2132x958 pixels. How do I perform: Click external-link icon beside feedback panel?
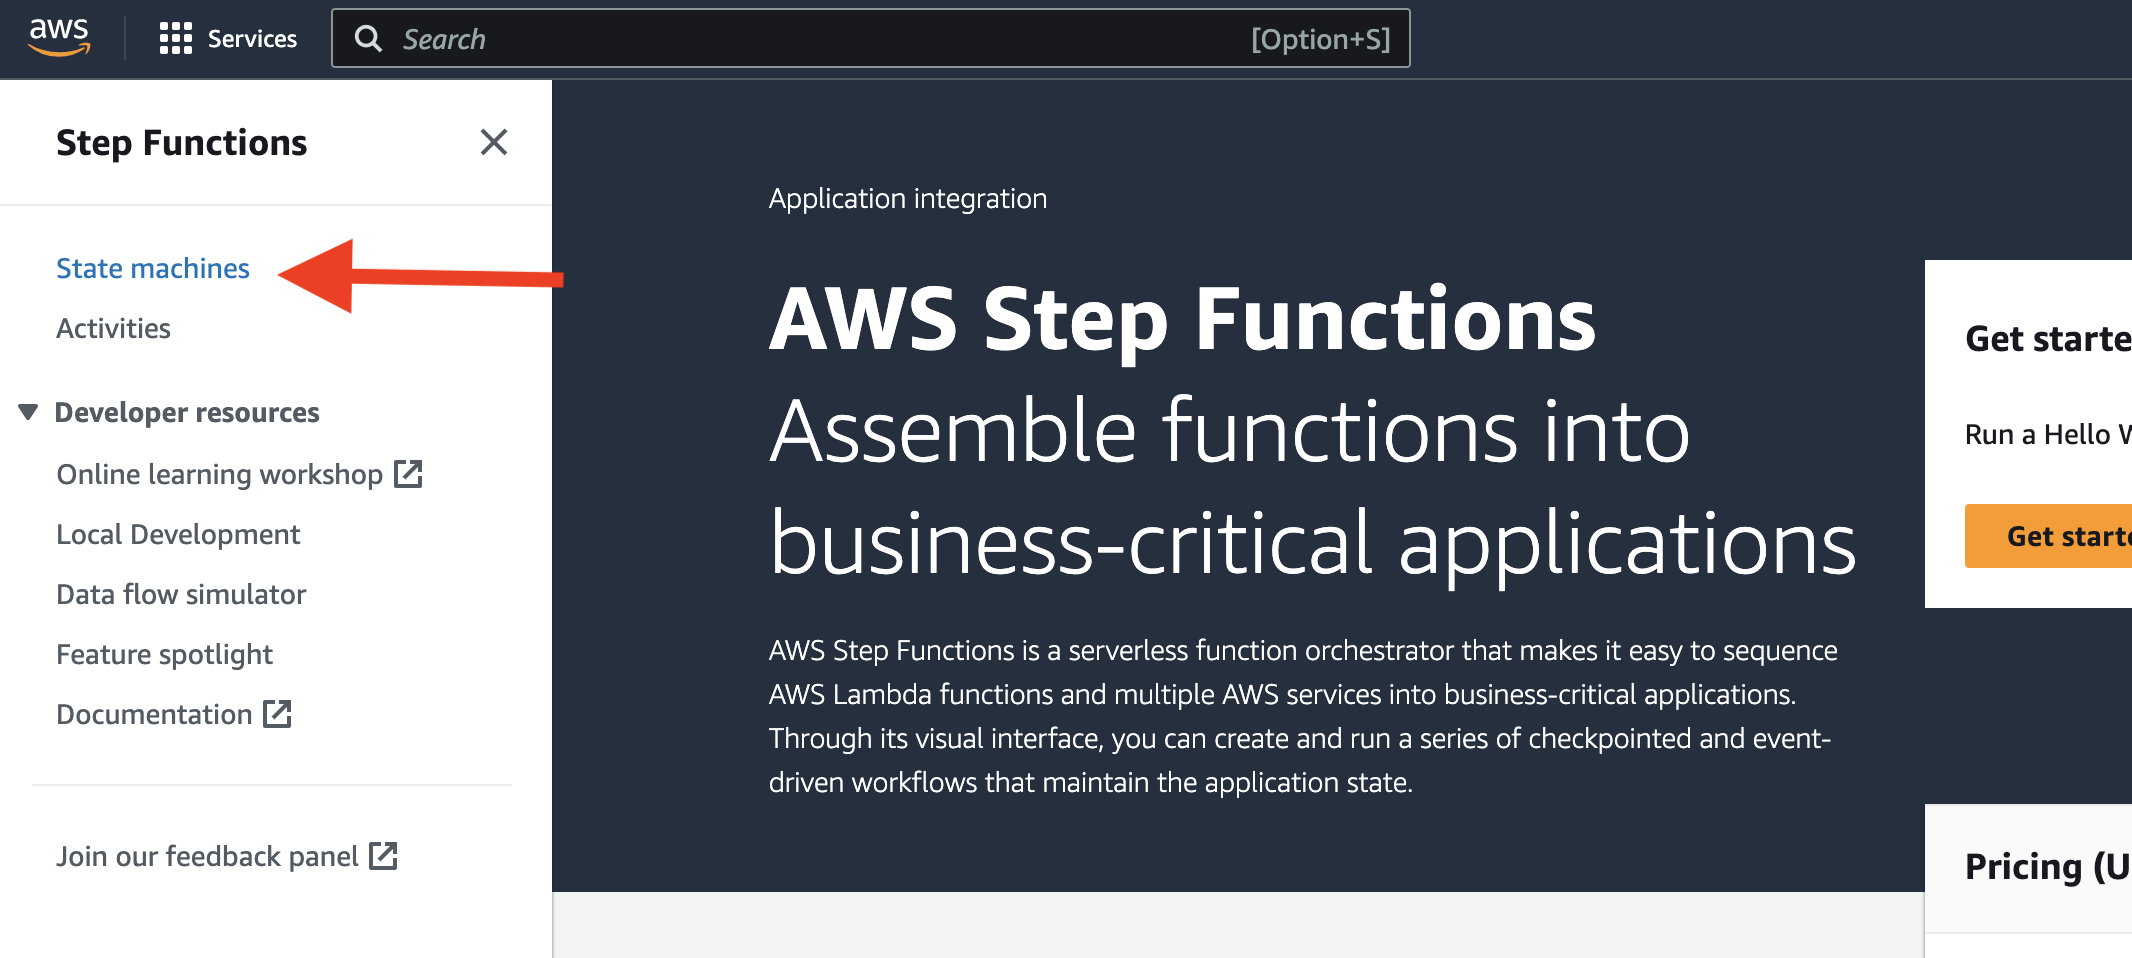tap(383, 856)
